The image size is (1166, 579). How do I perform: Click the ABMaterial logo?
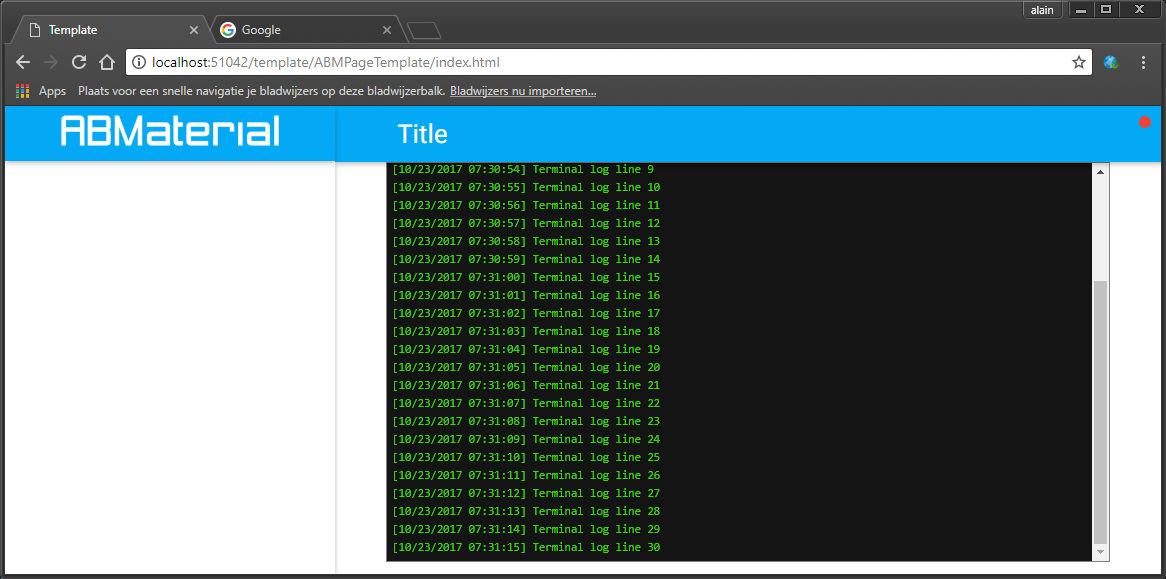pos(170,131)
